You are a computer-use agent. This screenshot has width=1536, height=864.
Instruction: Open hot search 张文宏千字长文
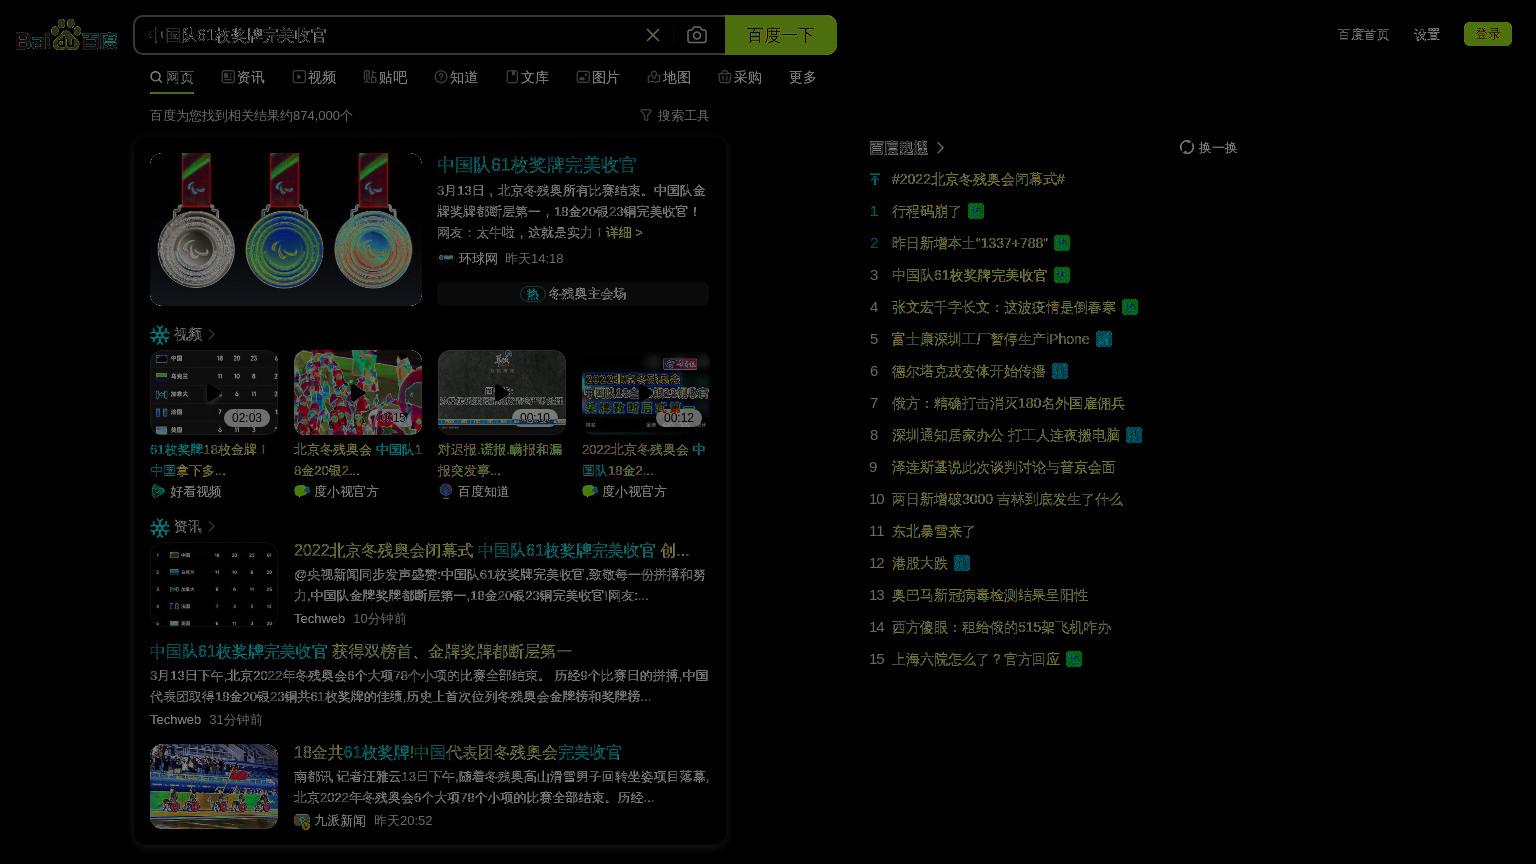pyautogui.click(x=1004, y=307)
